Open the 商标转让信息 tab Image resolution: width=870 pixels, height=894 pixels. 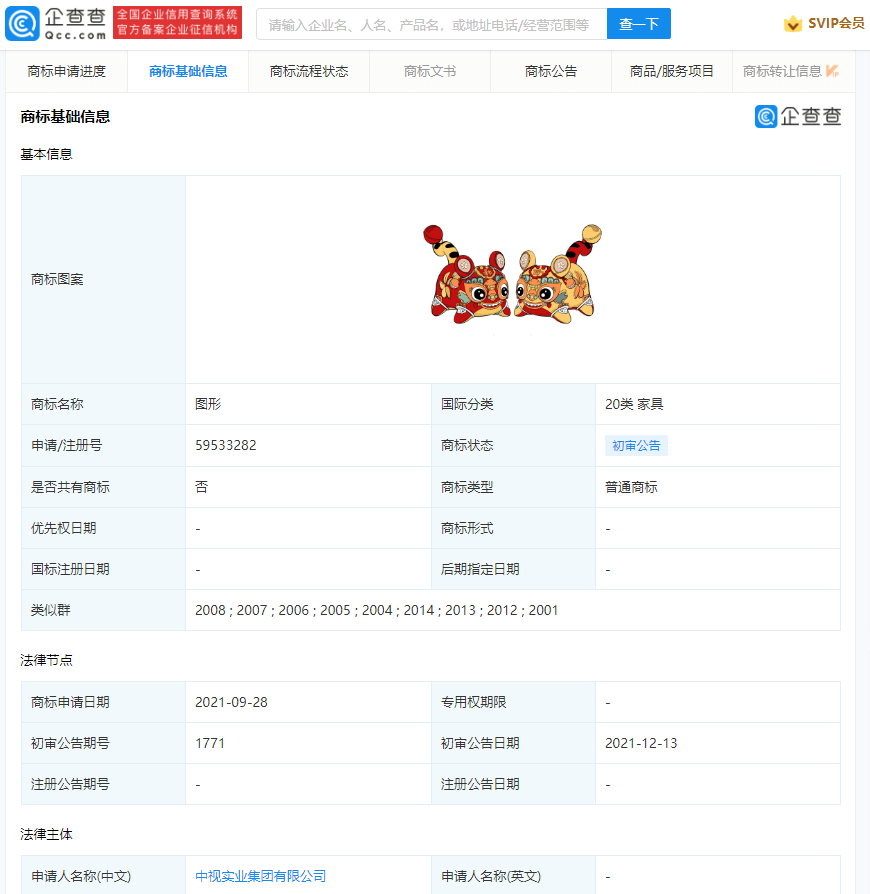click(x=782, y=71)
